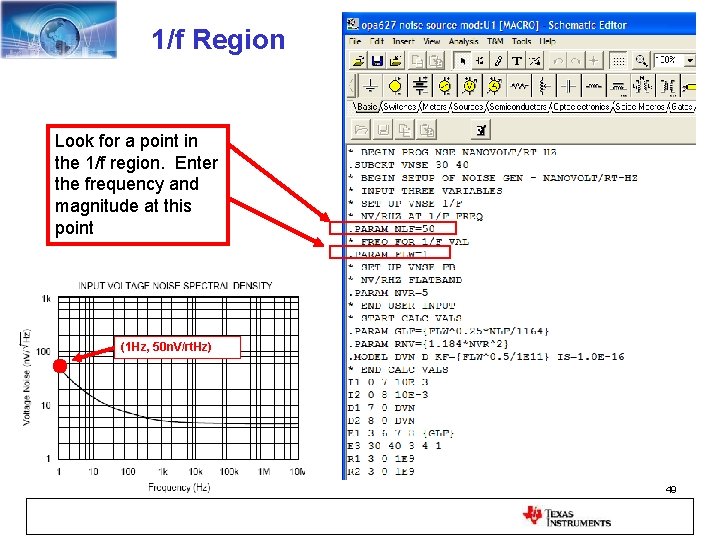Switch to the Basic component tab
This screenshot has height=540, width=720.
[366, 107]
